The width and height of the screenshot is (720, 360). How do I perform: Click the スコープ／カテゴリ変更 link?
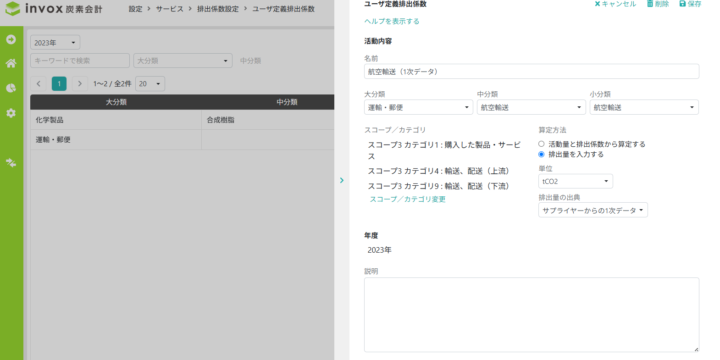click(408, 199)
